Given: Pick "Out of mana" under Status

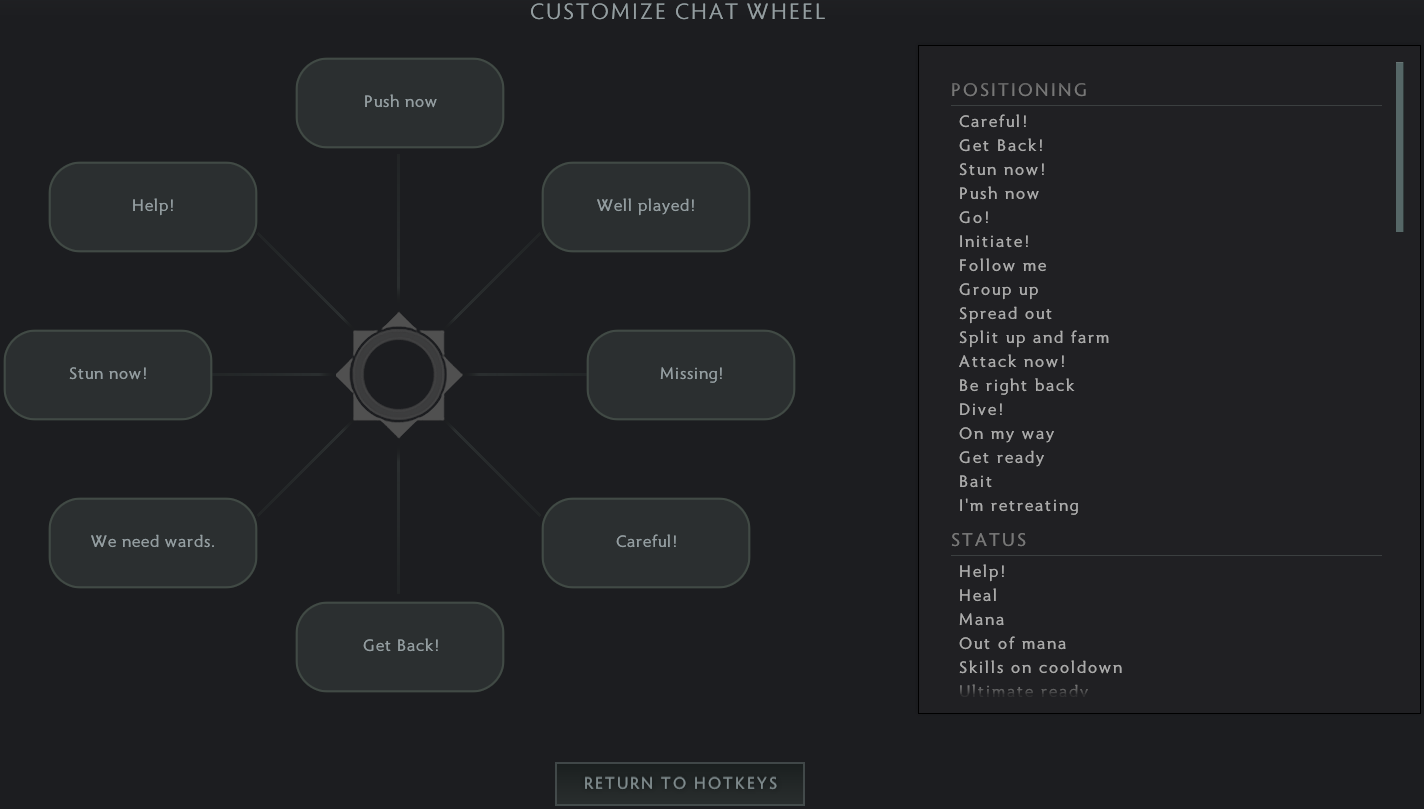Looking at the screenshot, I should coord(1012,644).
